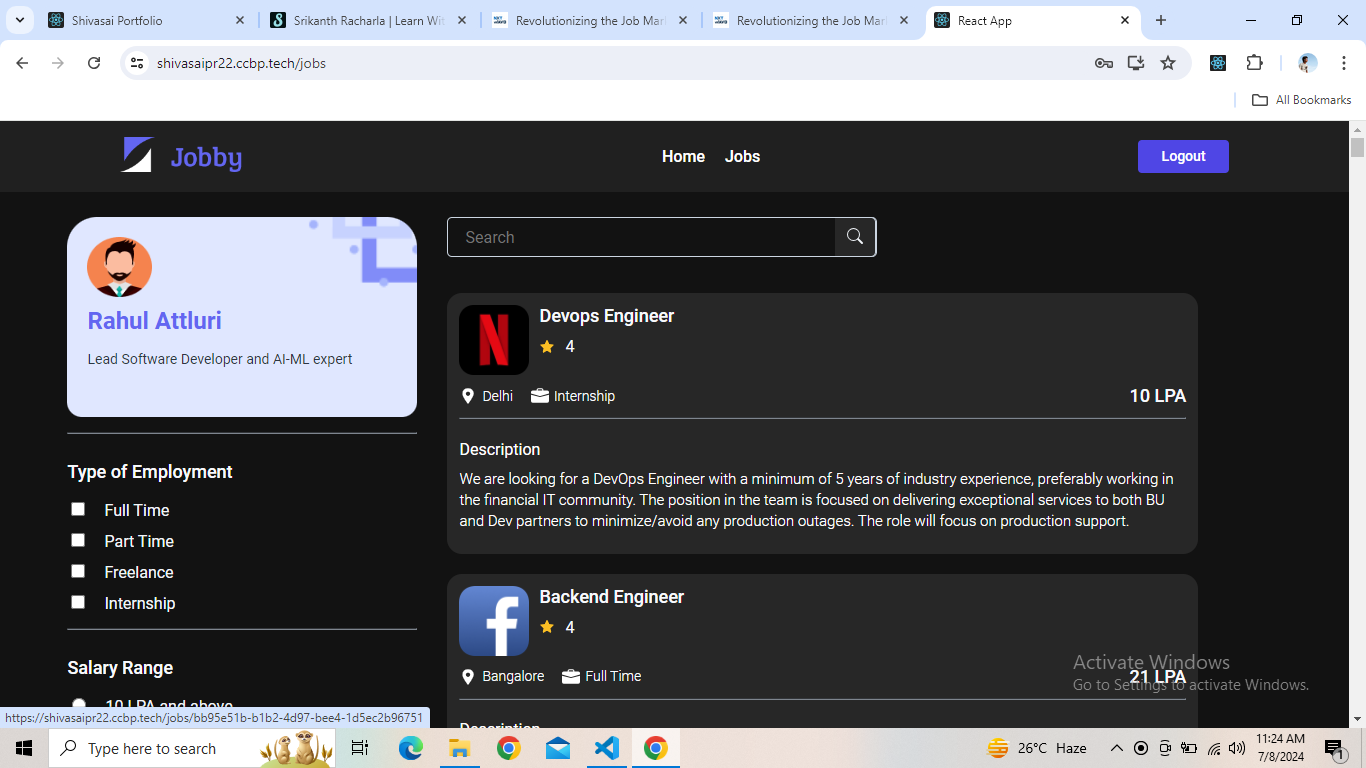Reload the page
1366x768 pixels.
click(x=94, y=63)
